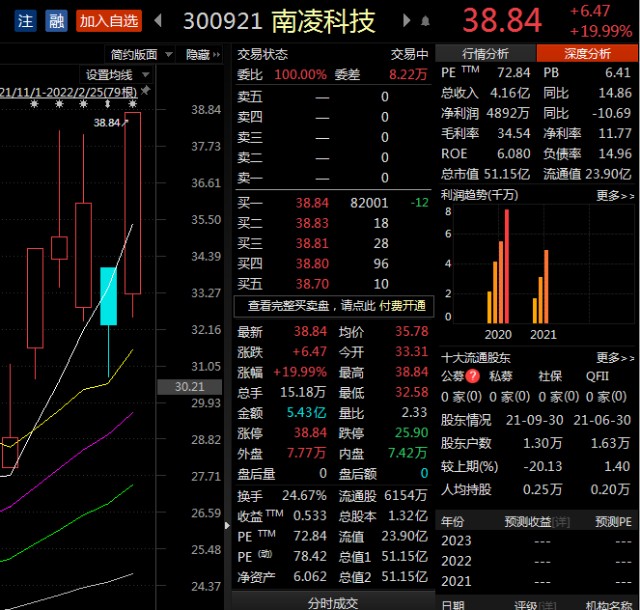The width and height of the screenshot is (640, 610).
Task: Click the cyan falling candlestick
Action: (x=108, y=296)
